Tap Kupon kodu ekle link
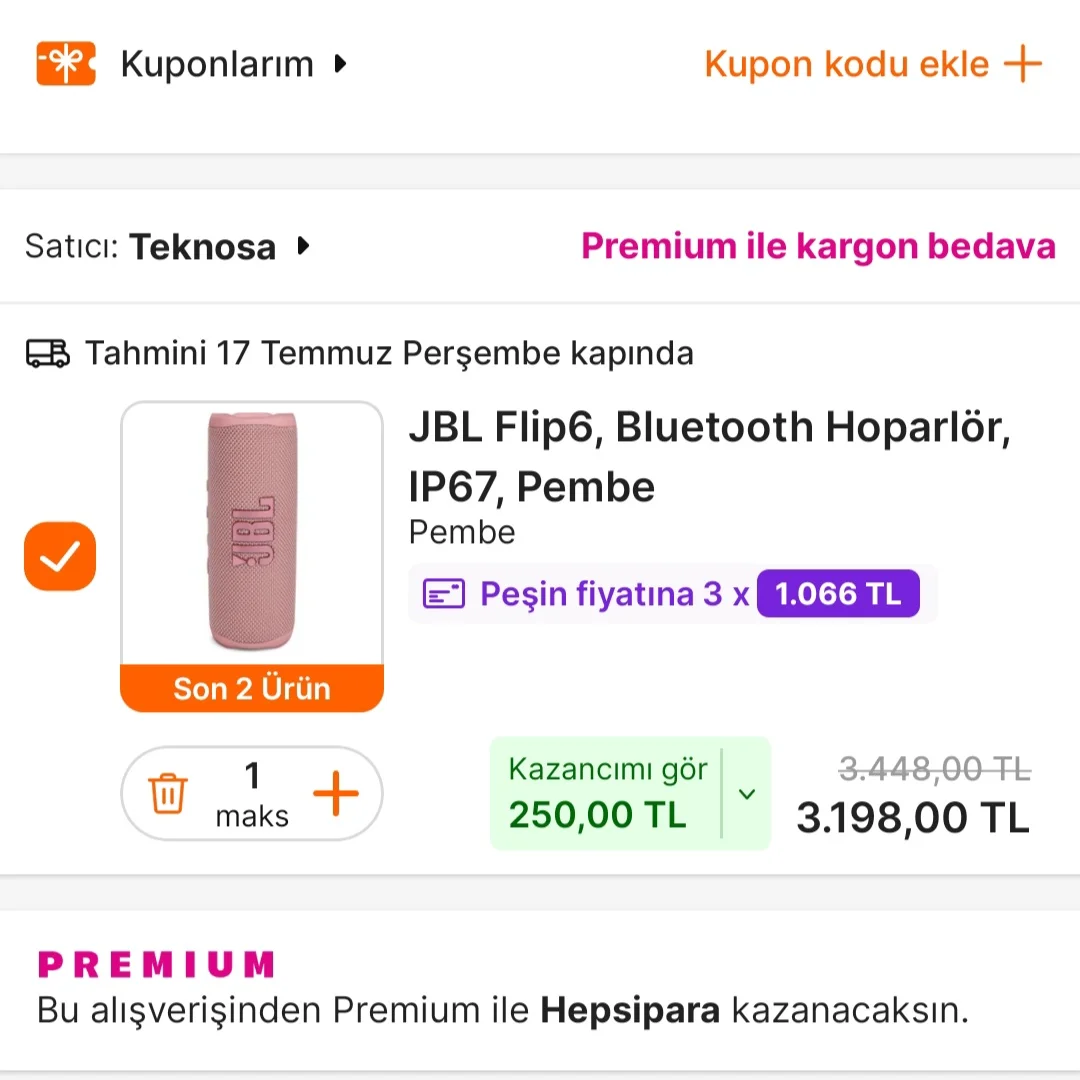The image size is (1080, 1080). tap(873, 65)
